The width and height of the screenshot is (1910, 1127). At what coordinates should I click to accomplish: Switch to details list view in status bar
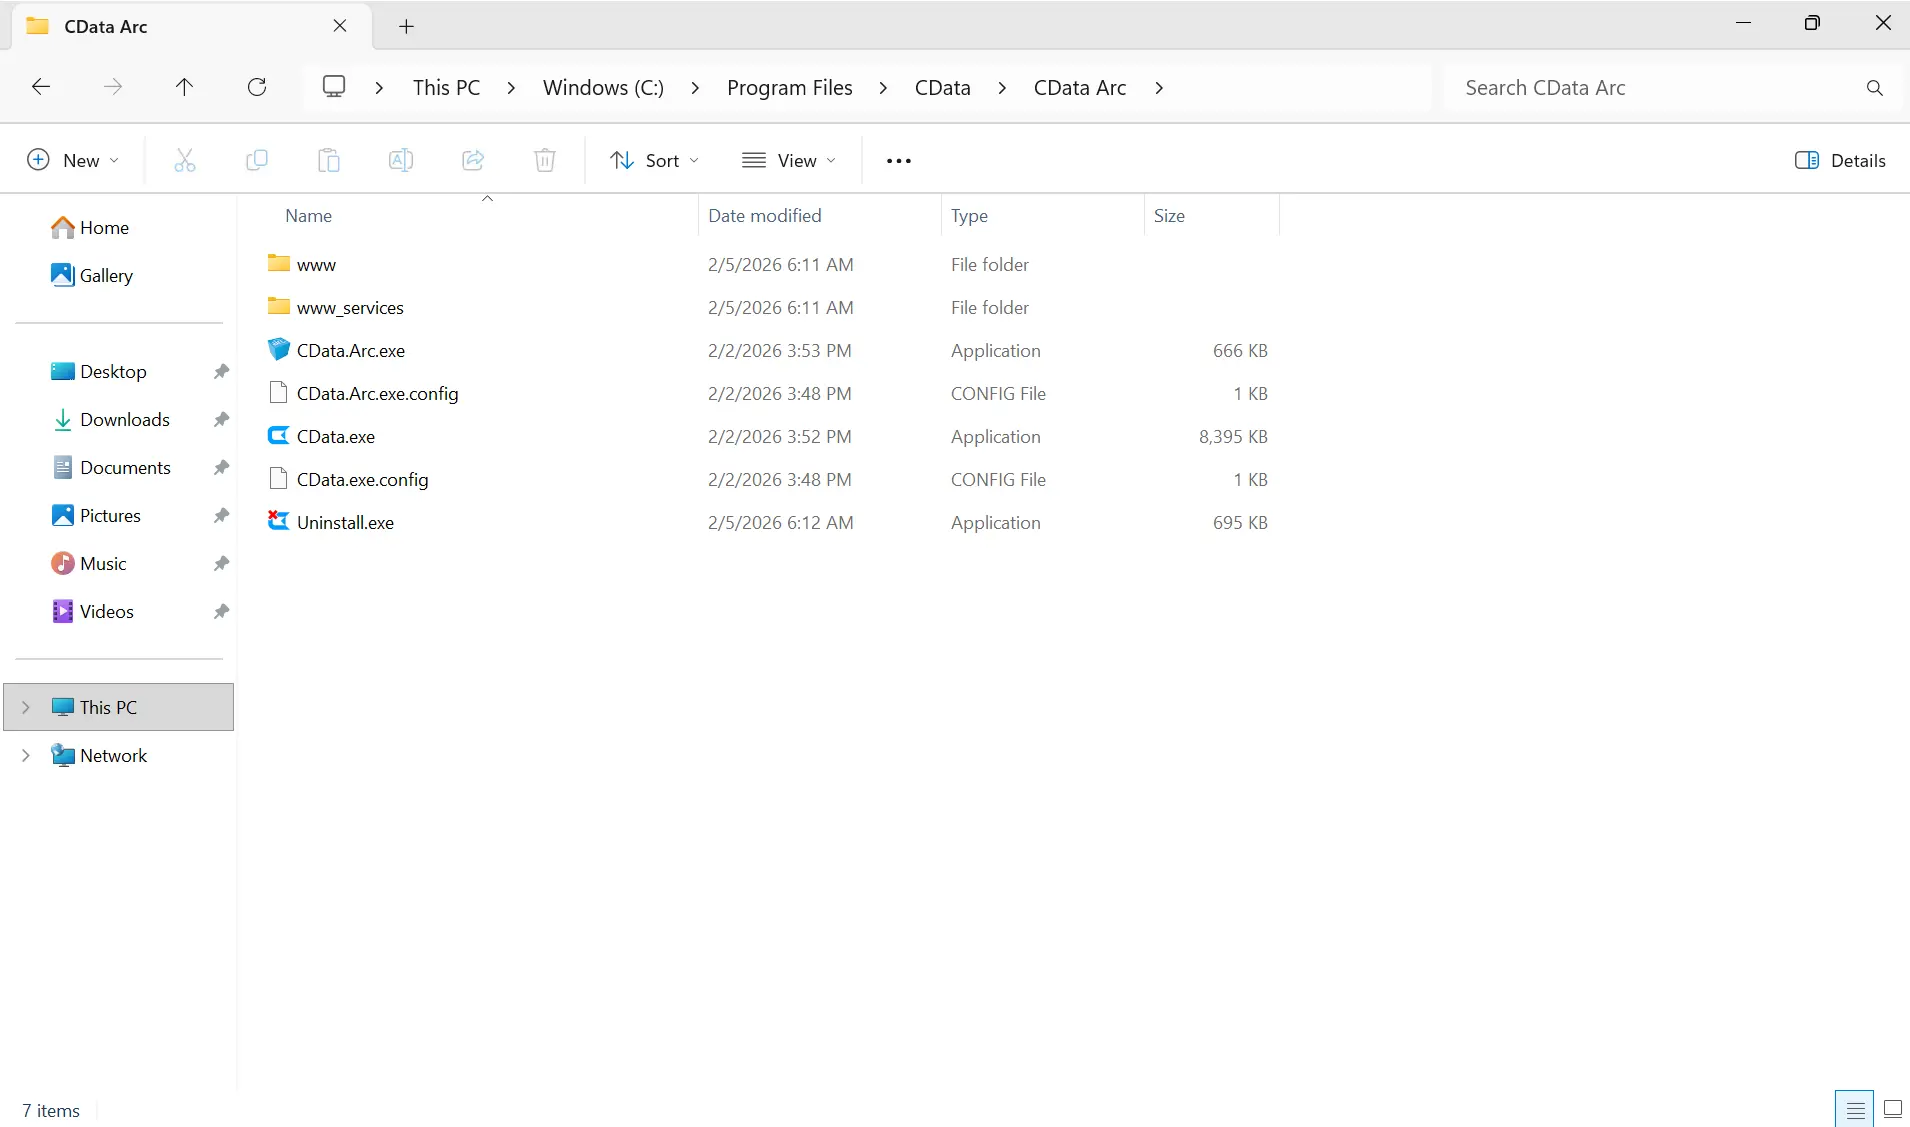pyautogui.click(x=1855, y=1109)
